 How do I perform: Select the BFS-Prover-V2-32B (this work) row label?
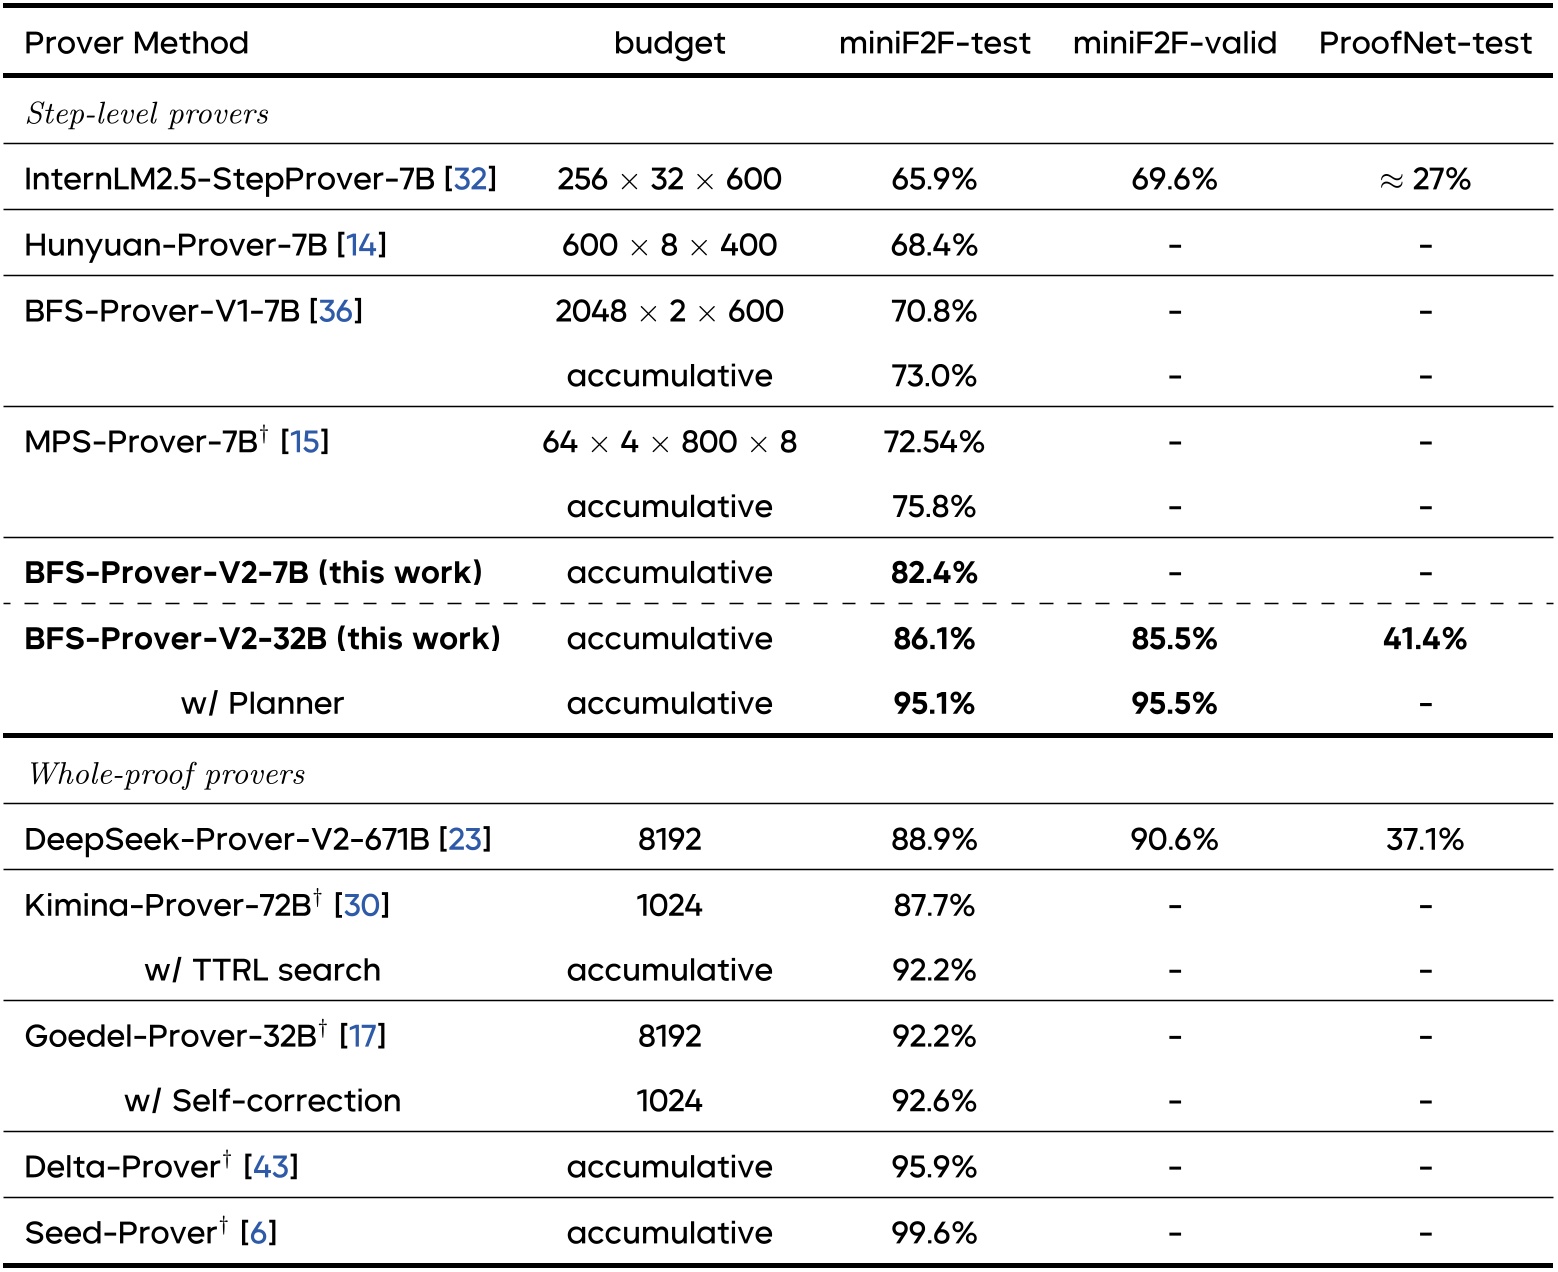262,639
